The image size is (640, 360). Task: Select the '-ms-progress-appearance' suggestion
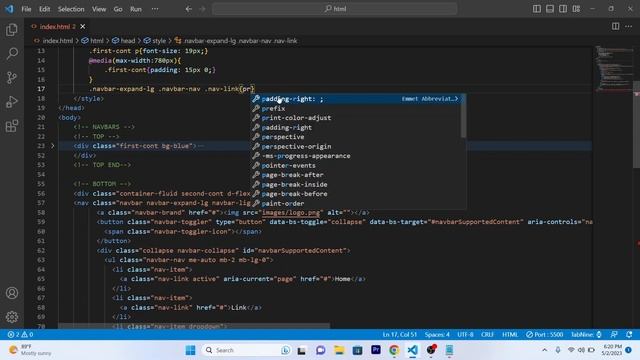point(356,156)
